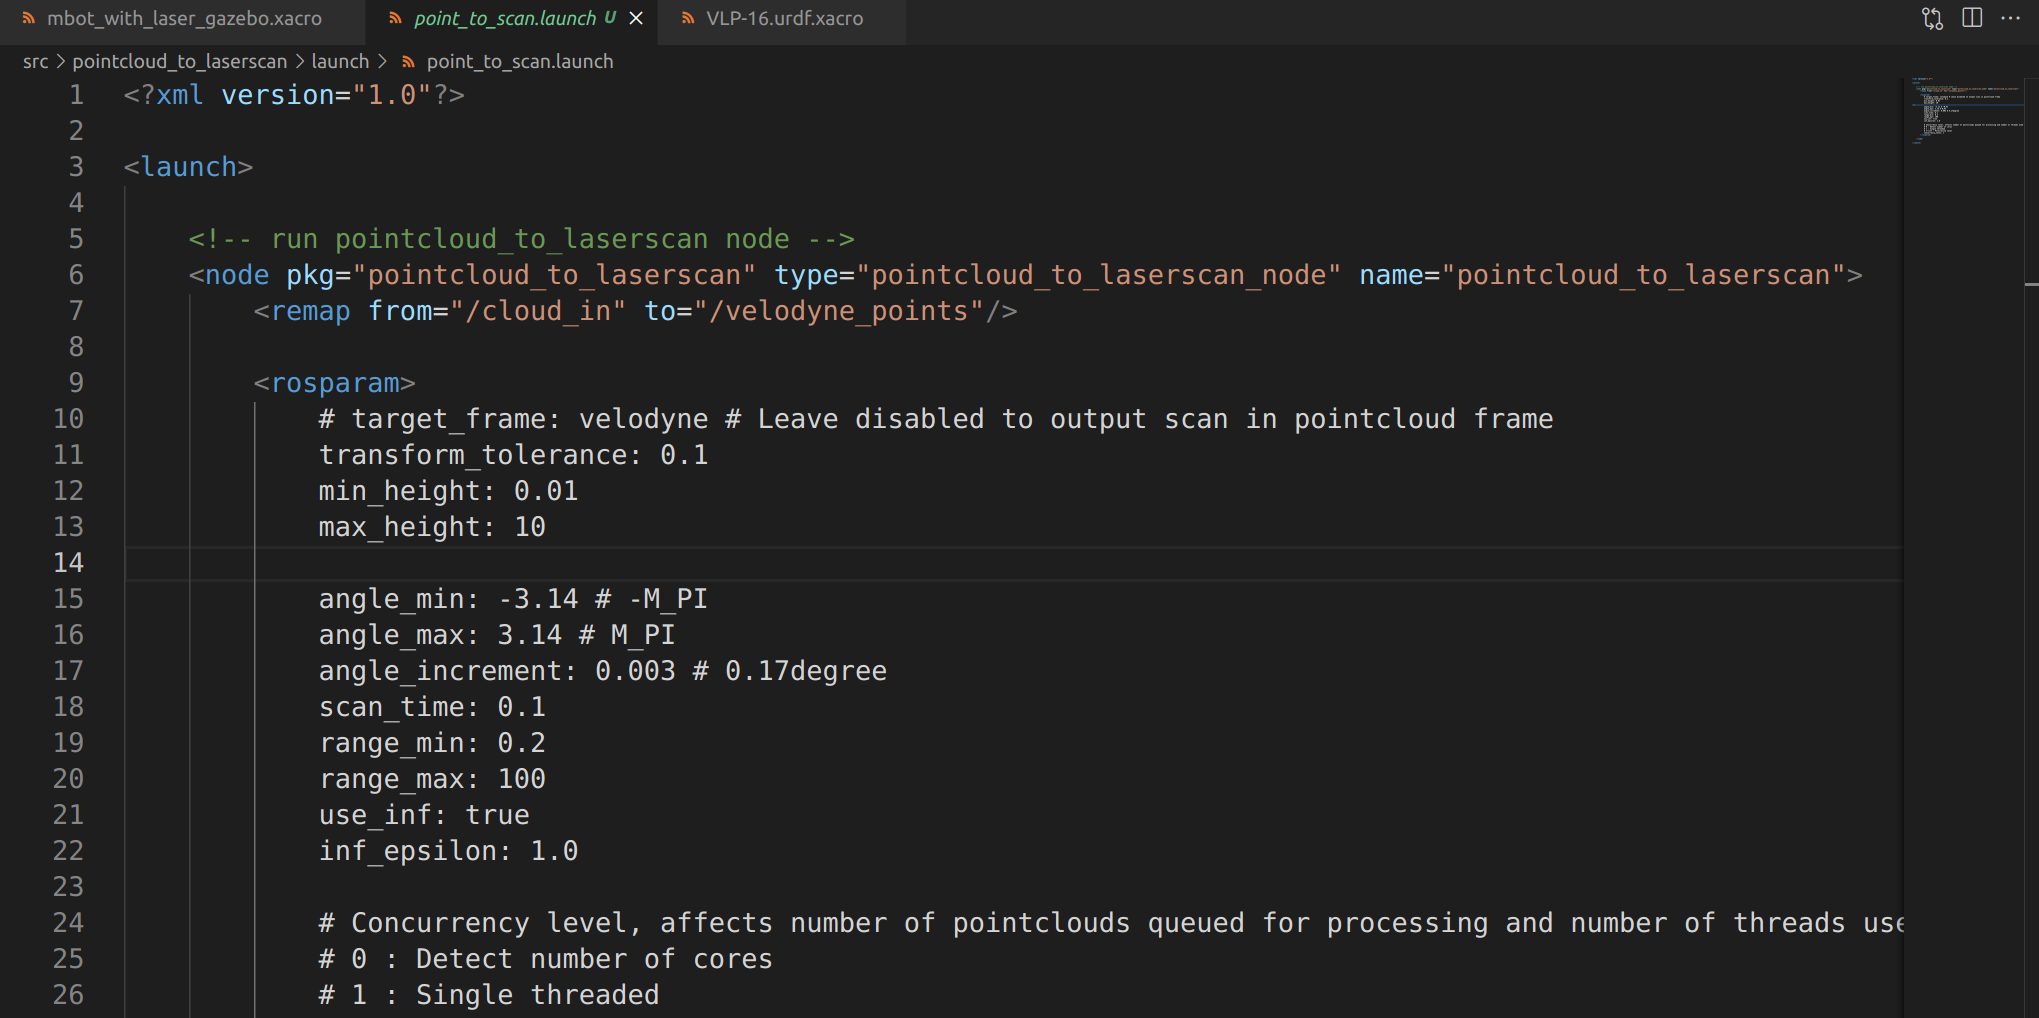Click the 'angle_increment: 0.003' line
The width and height of the screenshot is (2039, 1018).
pos(603,671)
